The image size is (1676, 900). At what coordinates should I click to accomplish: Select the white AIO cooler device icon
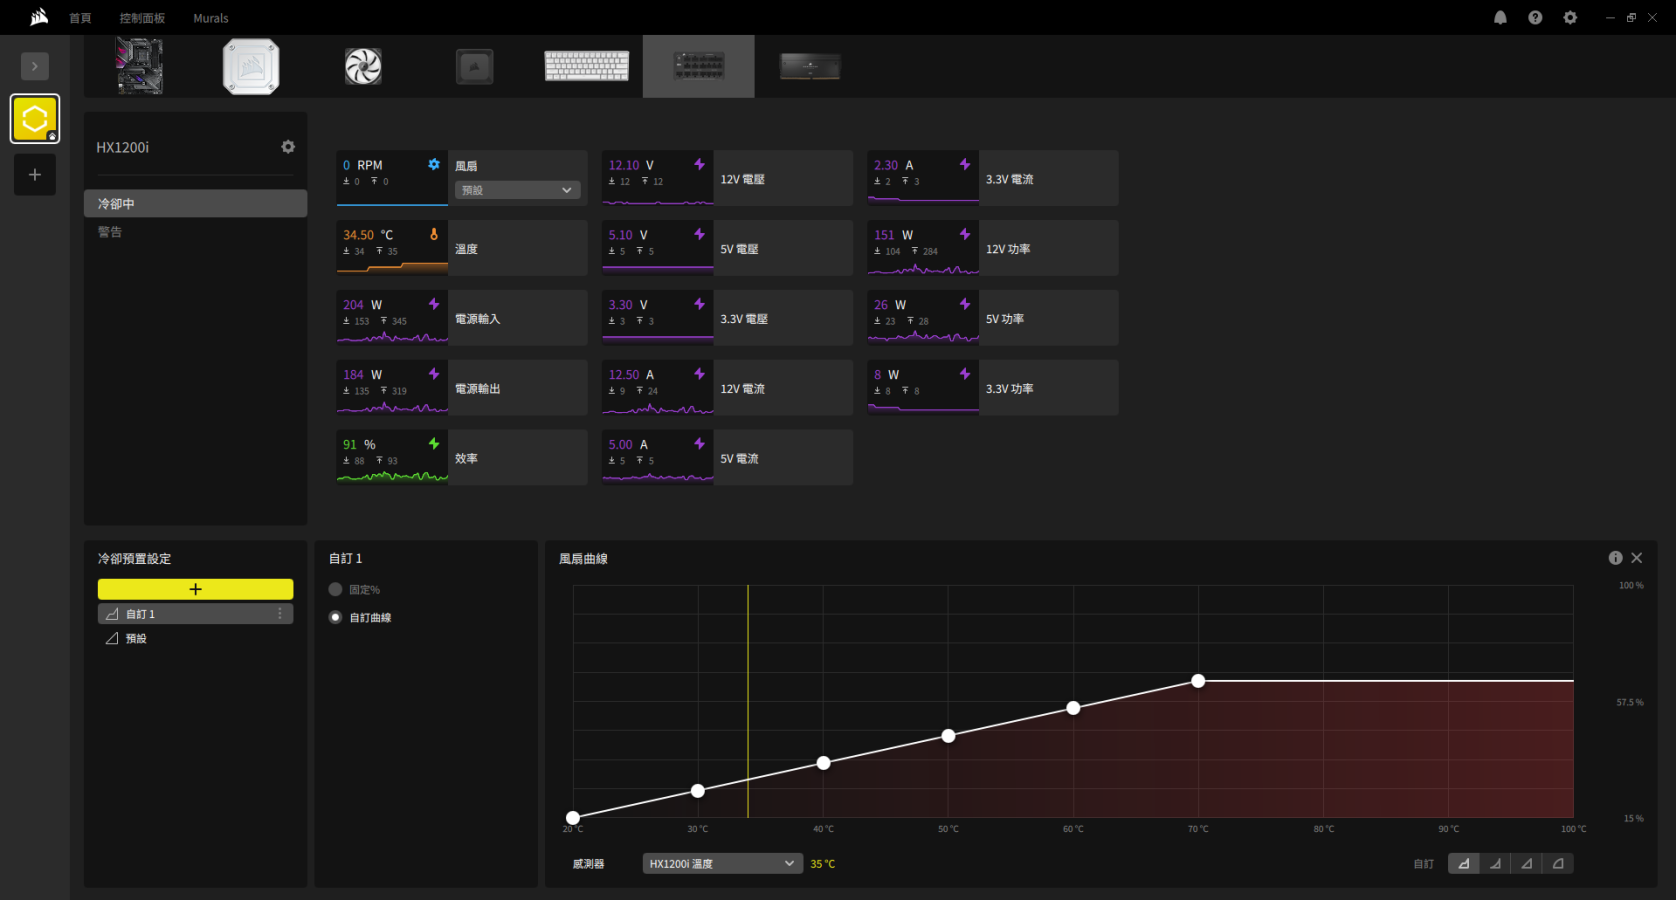(251, 66)
